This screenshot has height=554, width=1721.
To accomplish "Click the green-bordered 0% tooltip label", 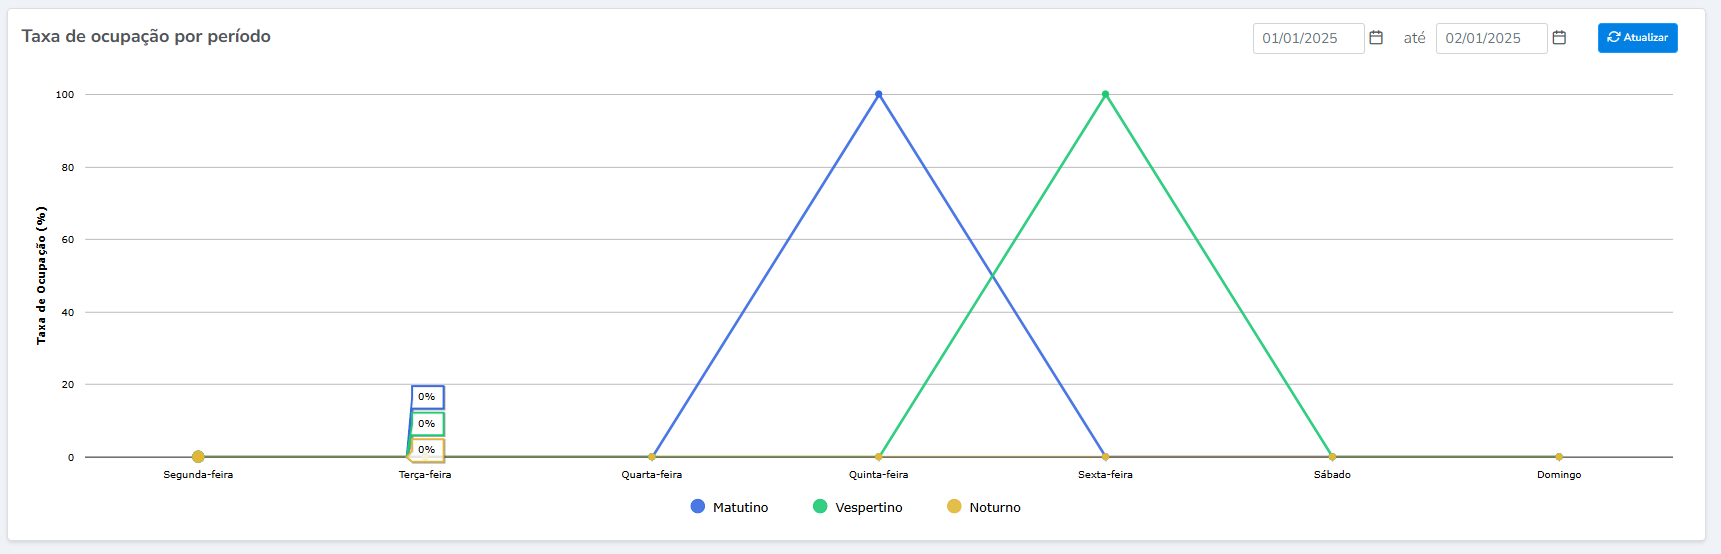I will click(x=427, y=424).
